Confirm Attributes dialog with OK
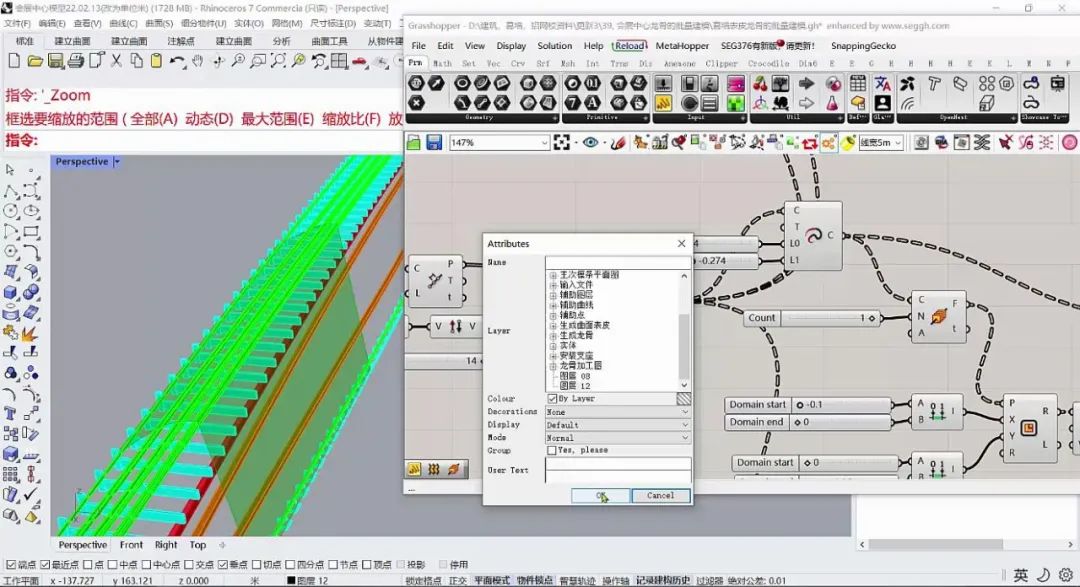 click(601, 495)
